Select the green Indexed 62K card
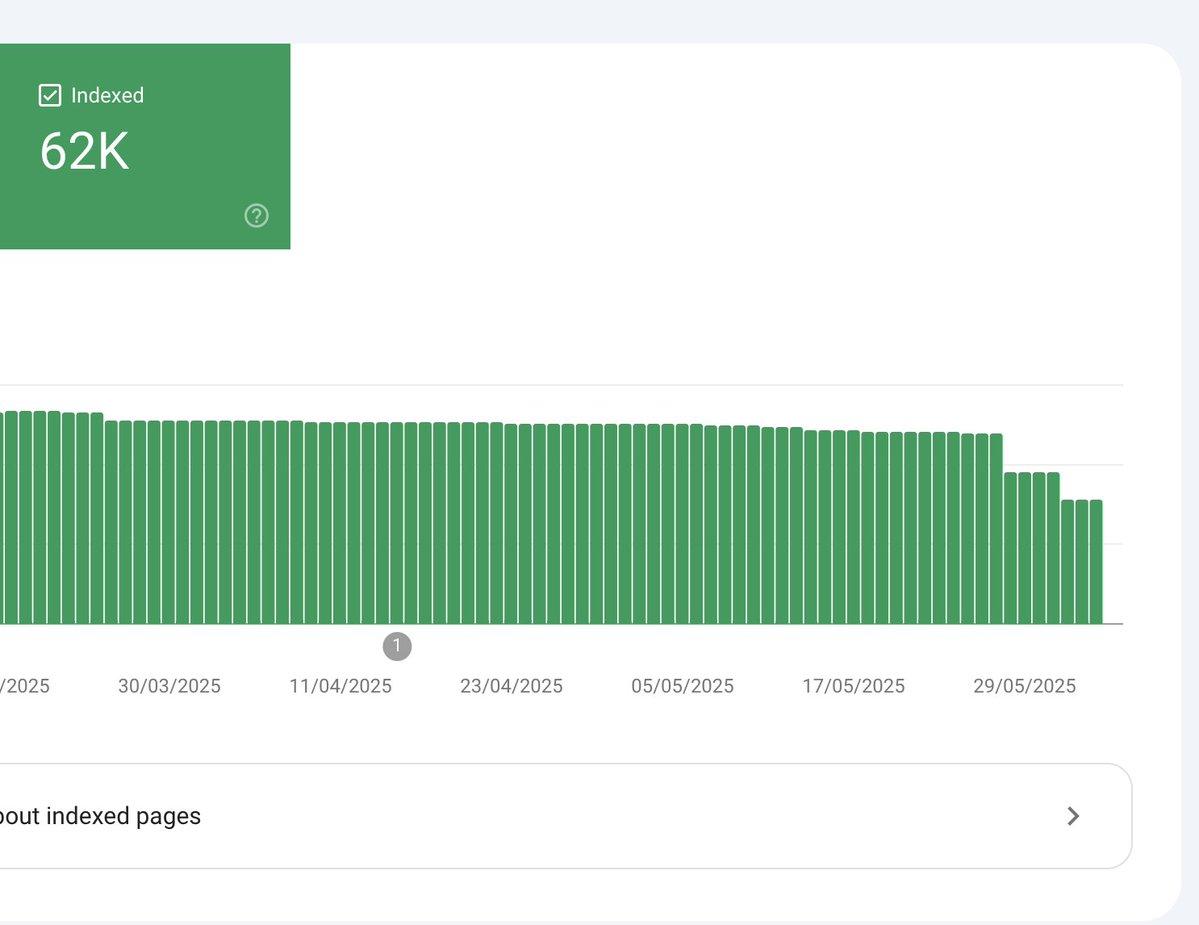This screenshot has width=1199, height=925. [x=145, y=146]
